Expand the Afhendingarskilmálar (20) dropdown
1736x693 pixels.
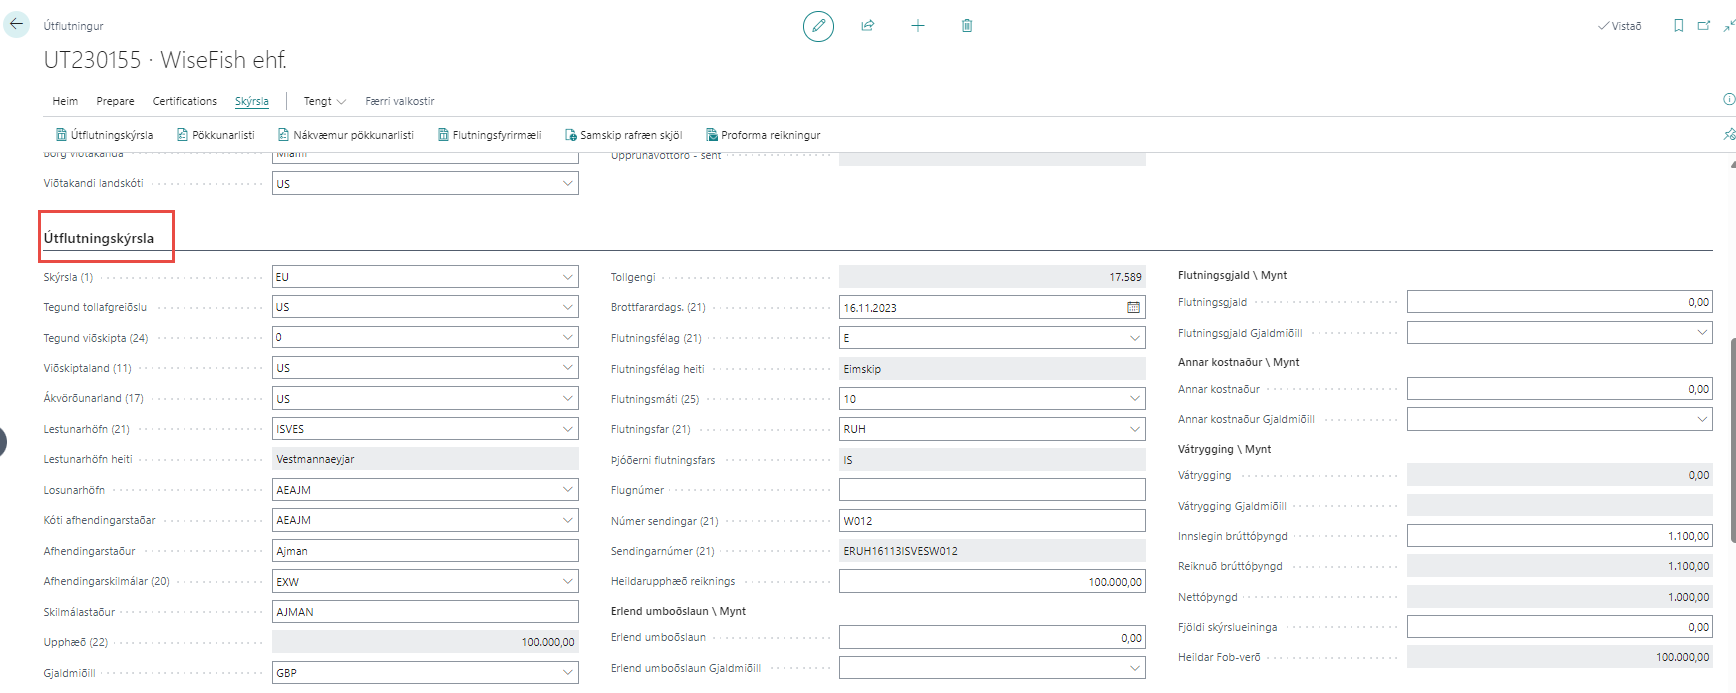pos(568,581)
